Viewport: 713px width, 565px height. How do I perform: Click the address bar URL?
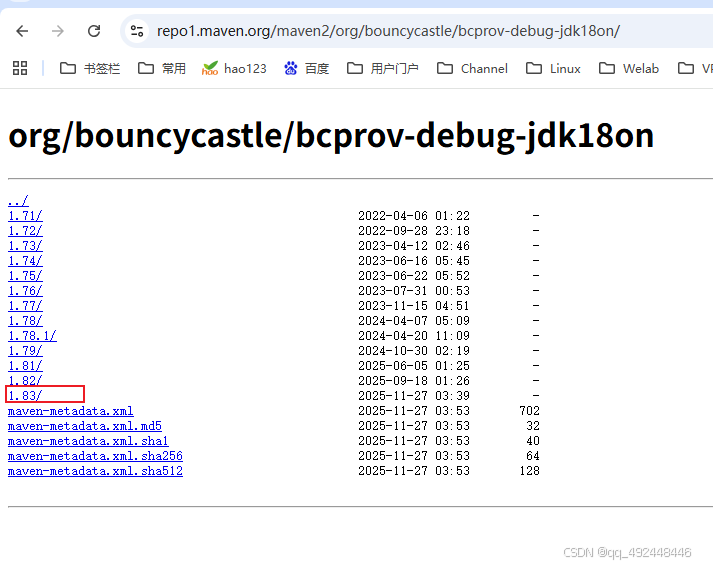coord(388,31)
